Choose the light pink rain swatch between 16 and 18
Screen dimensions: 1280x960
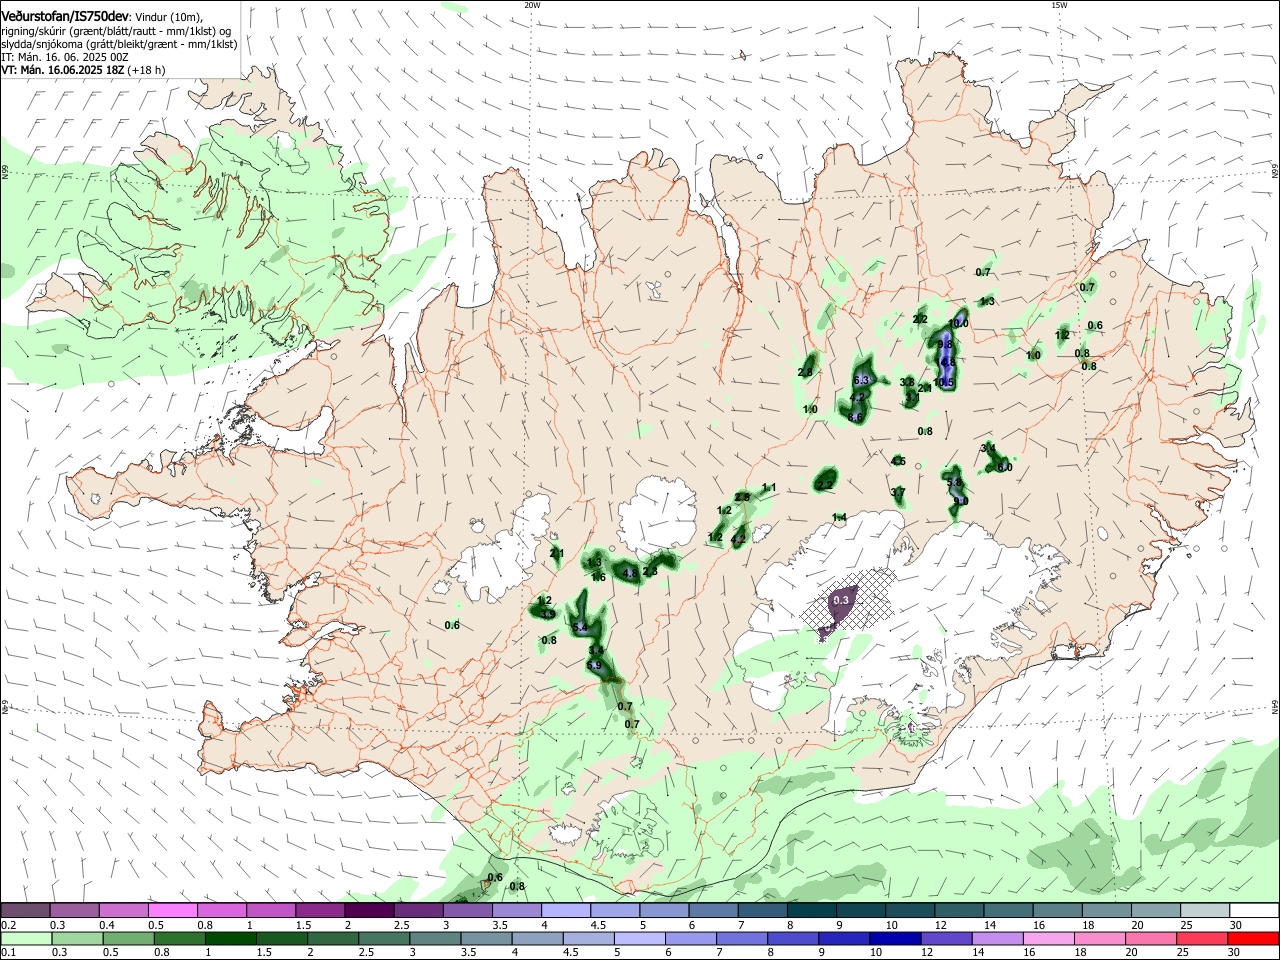coord(1048,938)
